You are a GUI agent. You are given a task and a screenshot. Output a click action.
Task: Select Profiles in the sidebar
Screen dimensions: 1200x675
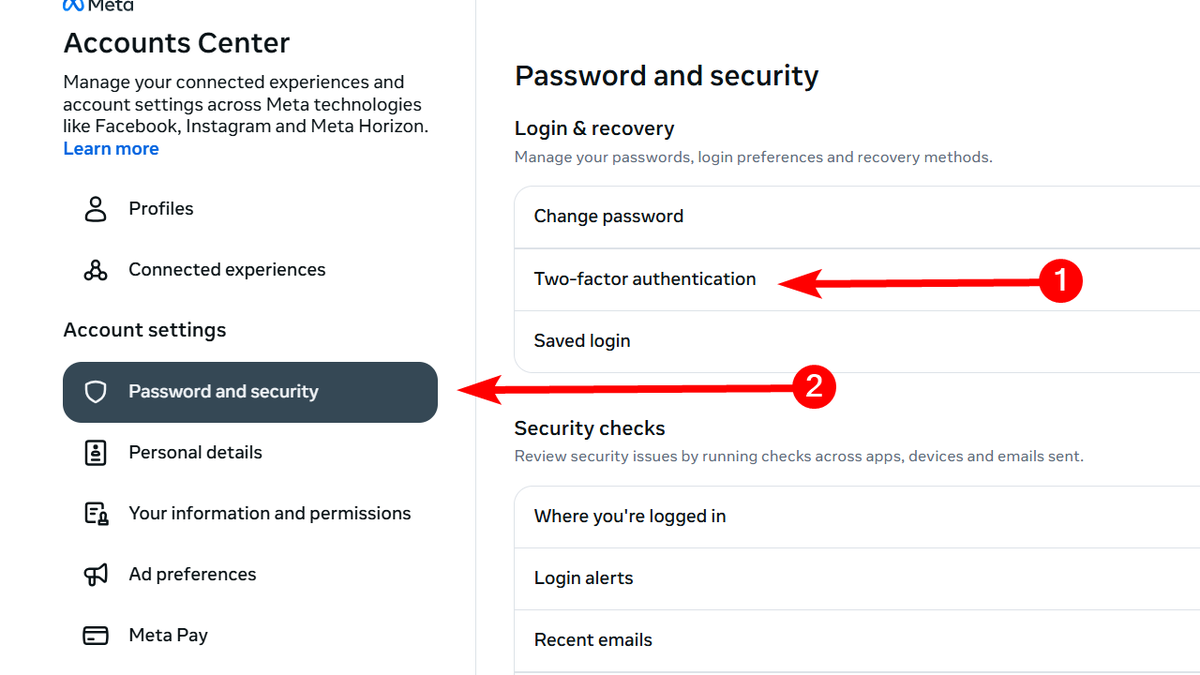click(x=161, y=209)
